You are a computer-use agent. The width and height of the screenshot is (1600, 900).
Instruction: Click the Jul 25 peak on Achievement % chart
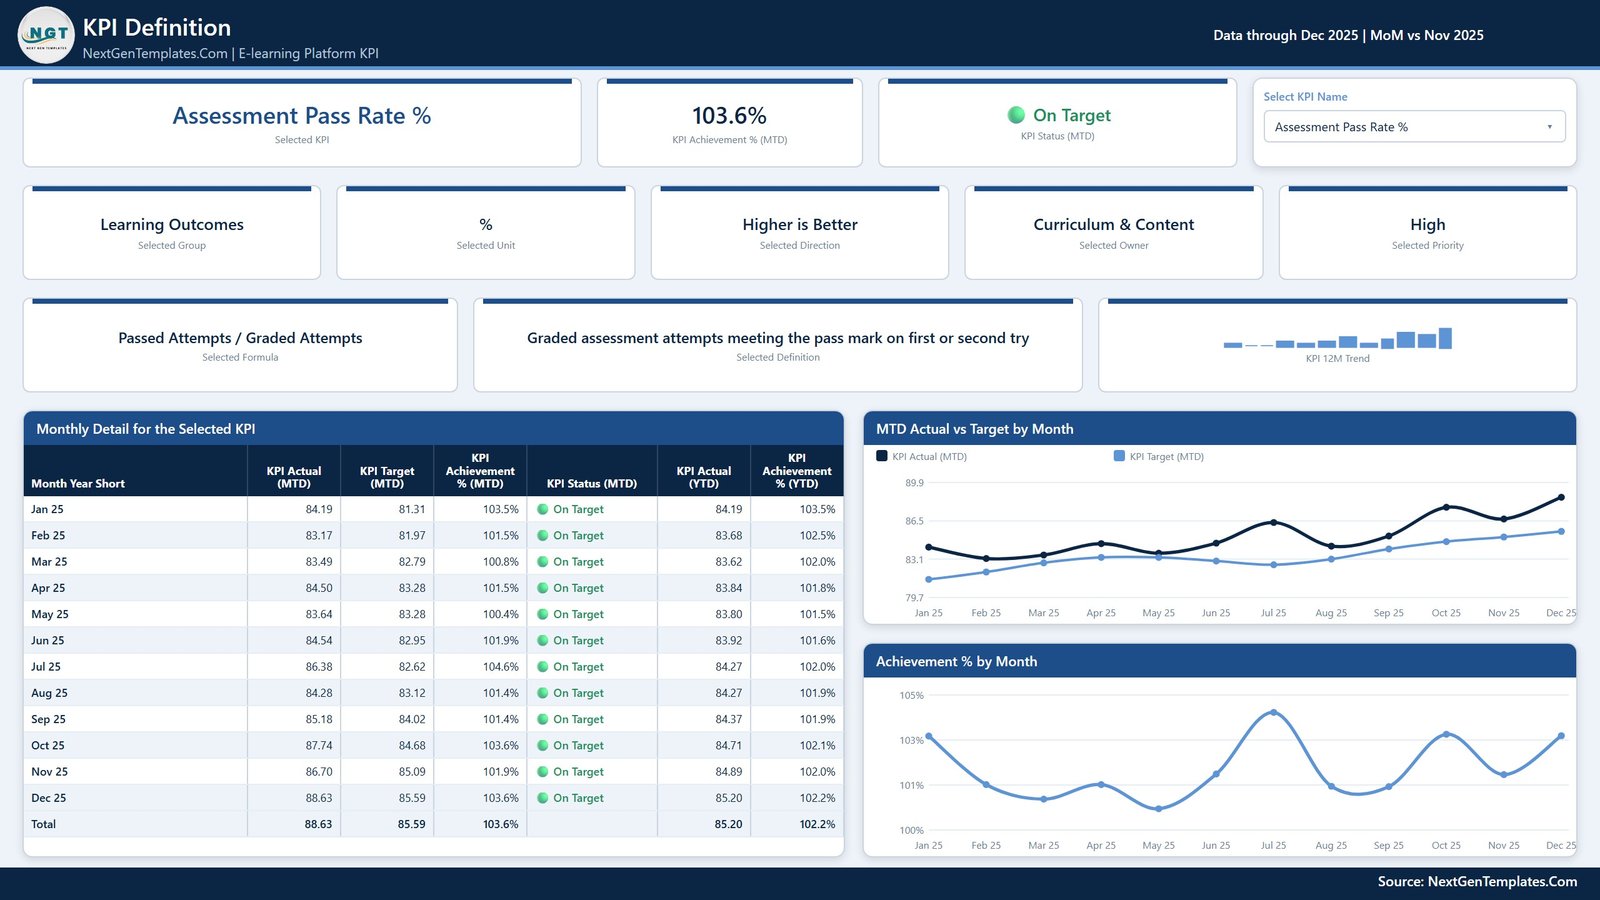pyautogui.click(x=1273, y=712)
